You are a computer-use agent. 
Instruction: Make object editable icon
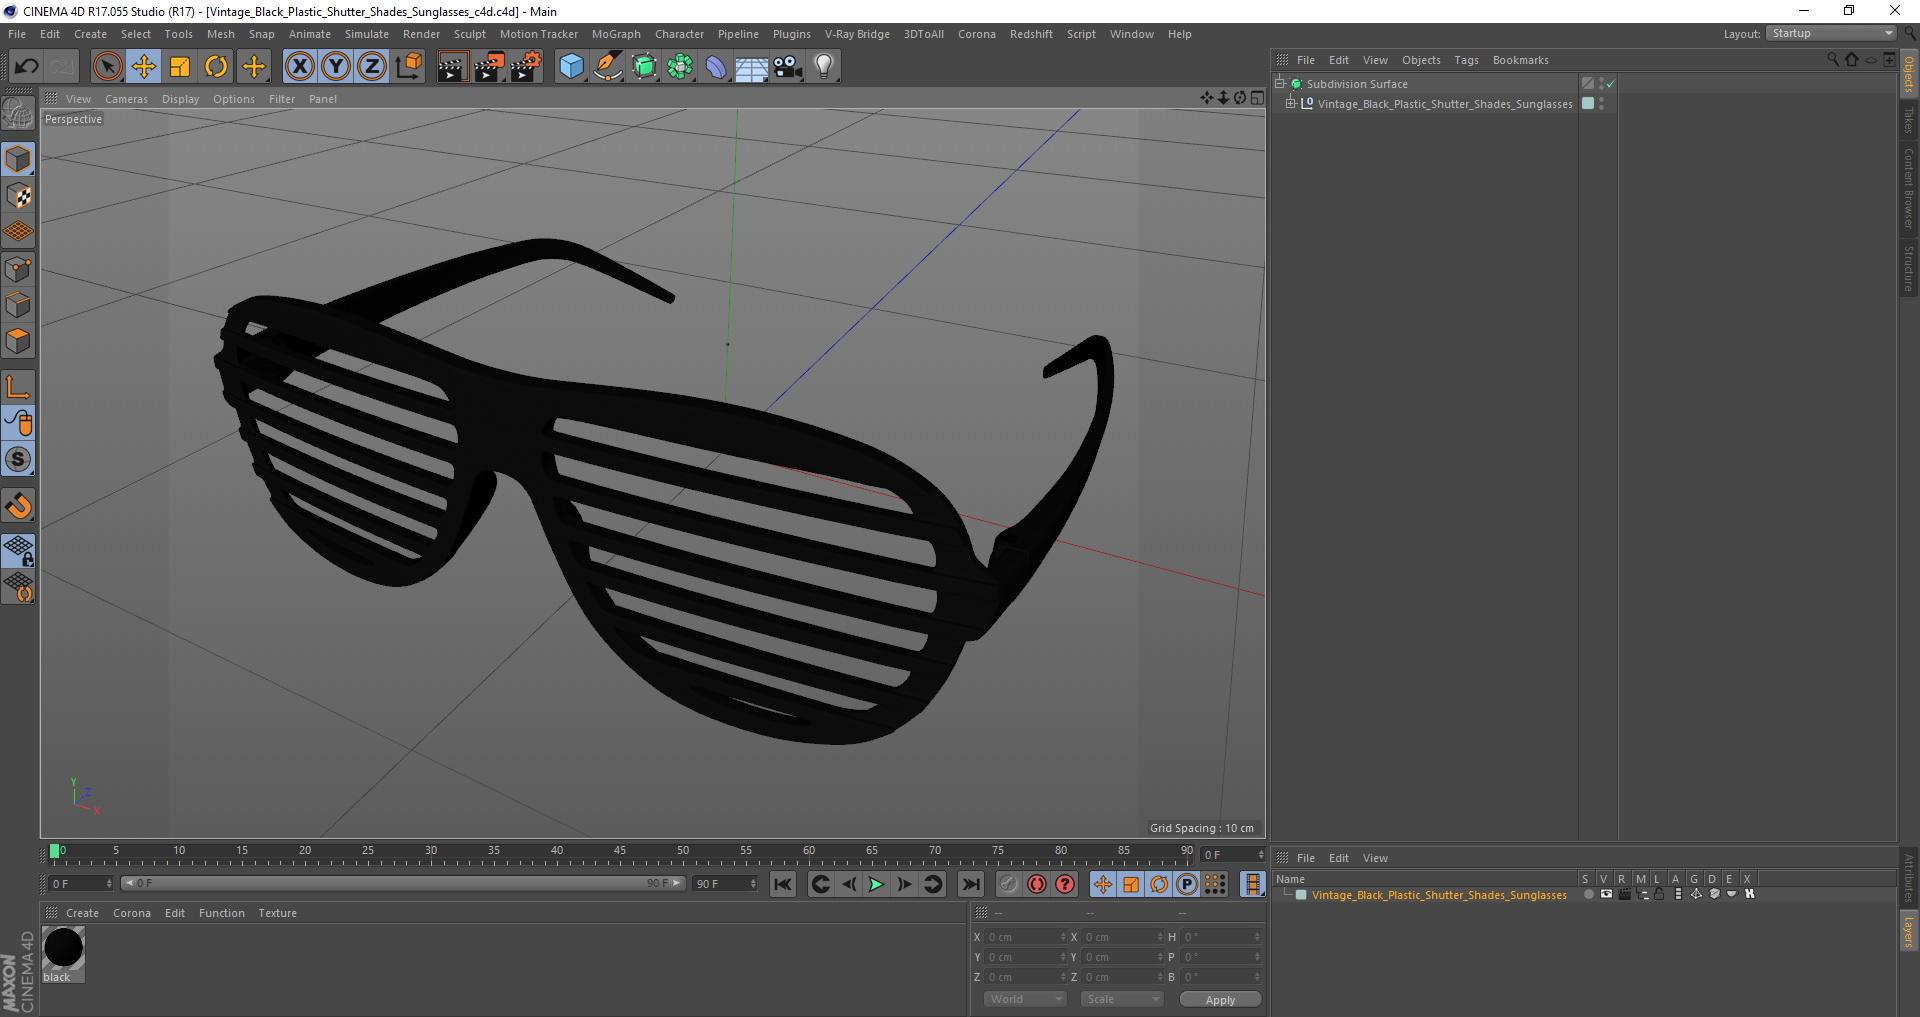18,115
